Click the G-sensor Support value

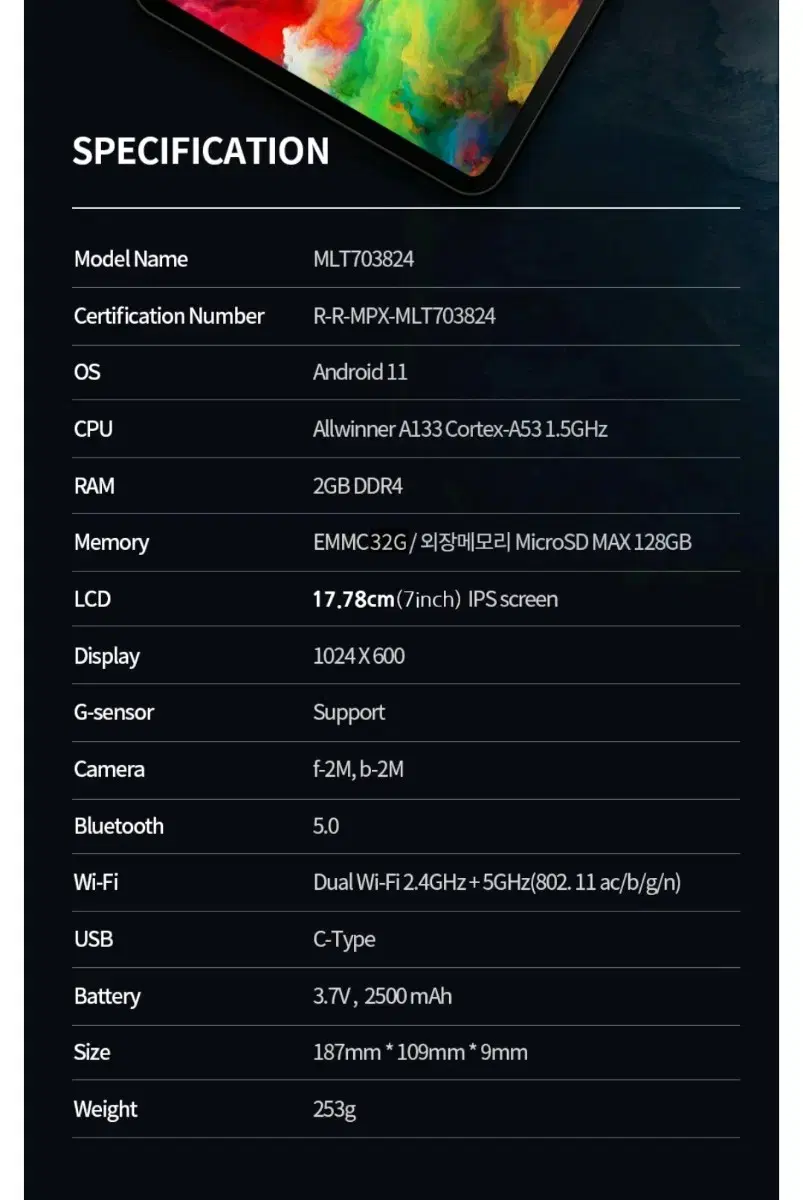[x=349, y=713]
